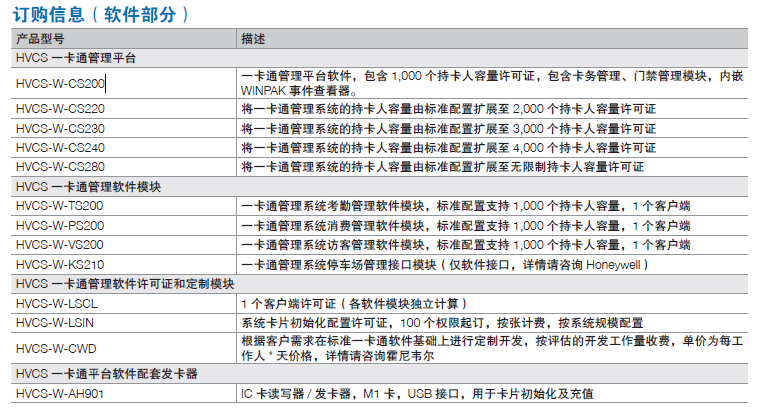
Task: Select the description 1 个客户端许可证
Action: [x=355, y=304]
